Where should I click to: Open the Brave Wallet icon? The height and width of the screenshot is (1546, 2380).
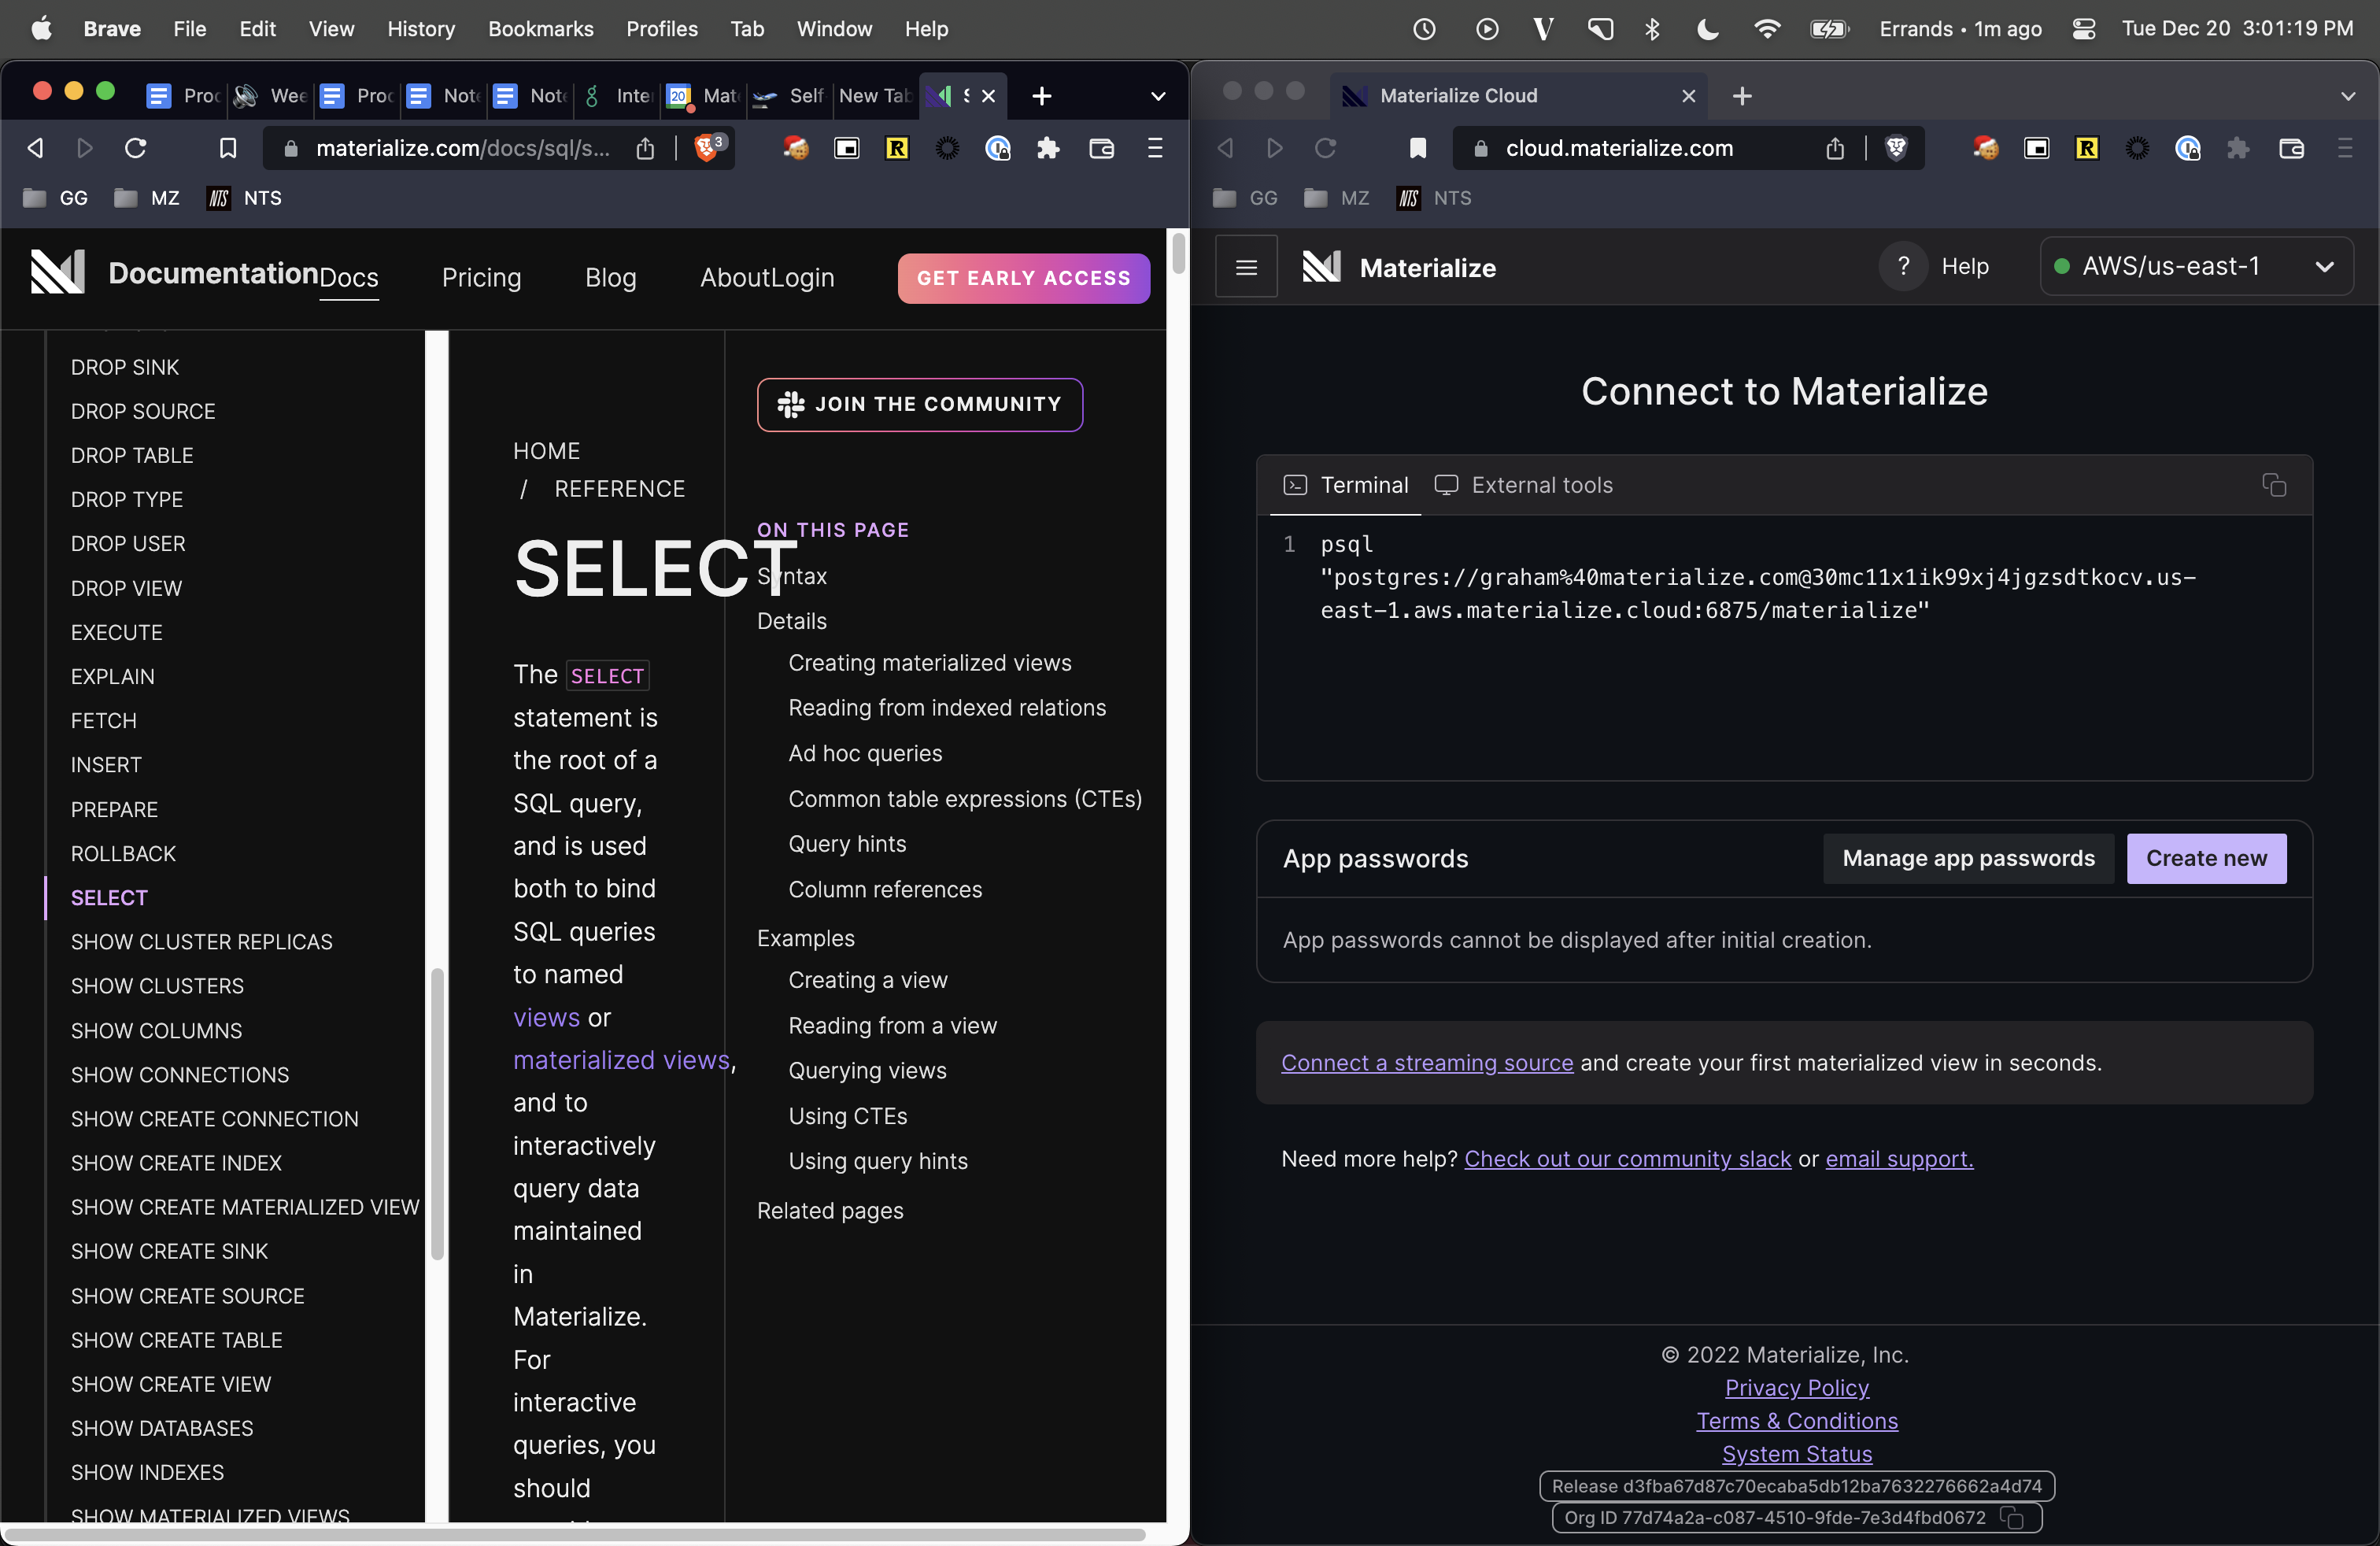point(1100,148)
